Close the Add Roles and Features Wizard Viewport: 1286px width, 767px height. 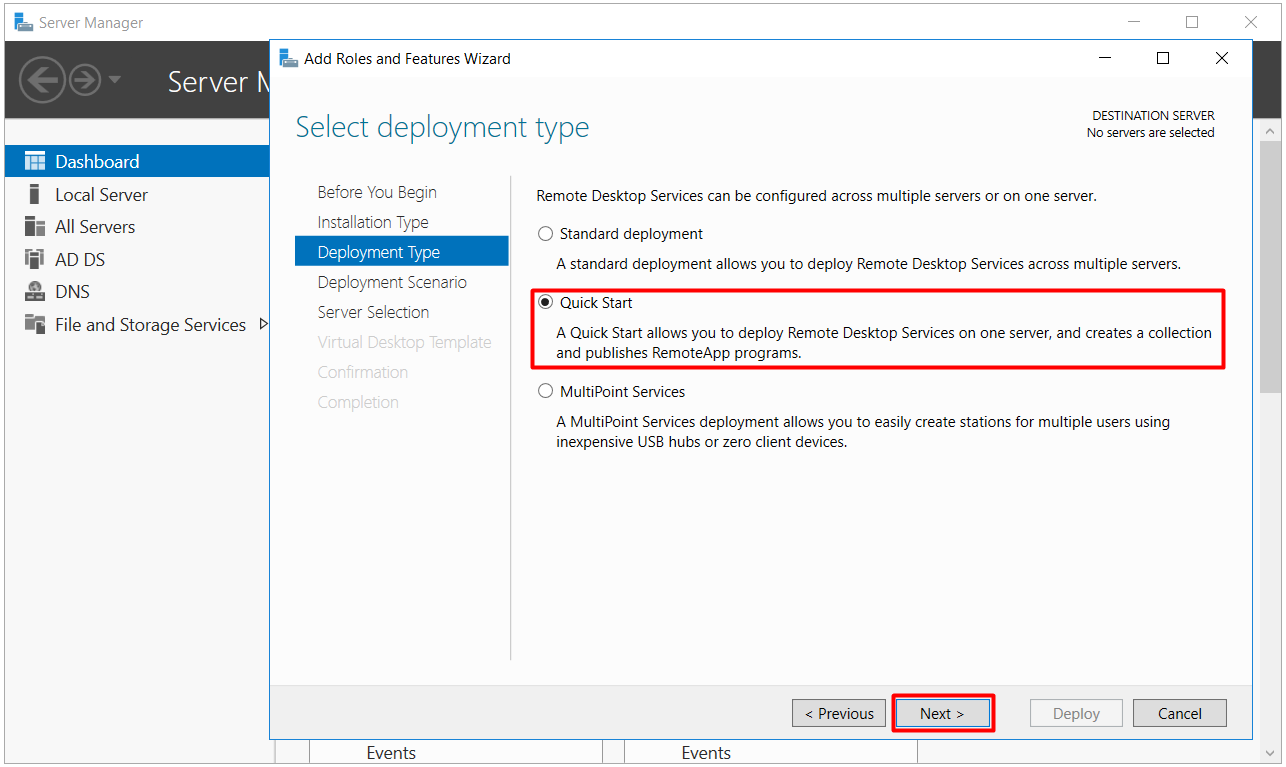(x=1221, y=58)
